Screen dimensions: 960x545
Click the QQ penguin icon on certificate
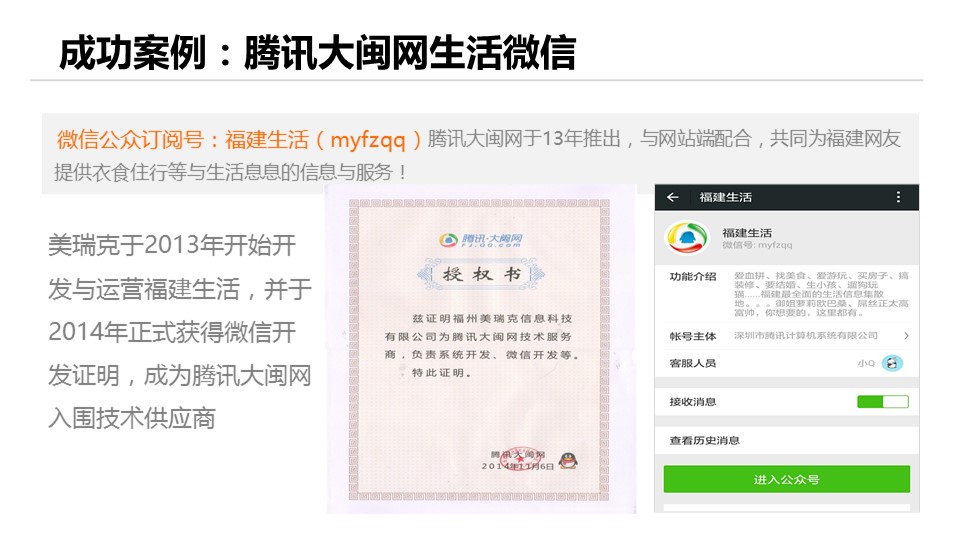coord(569,460)
